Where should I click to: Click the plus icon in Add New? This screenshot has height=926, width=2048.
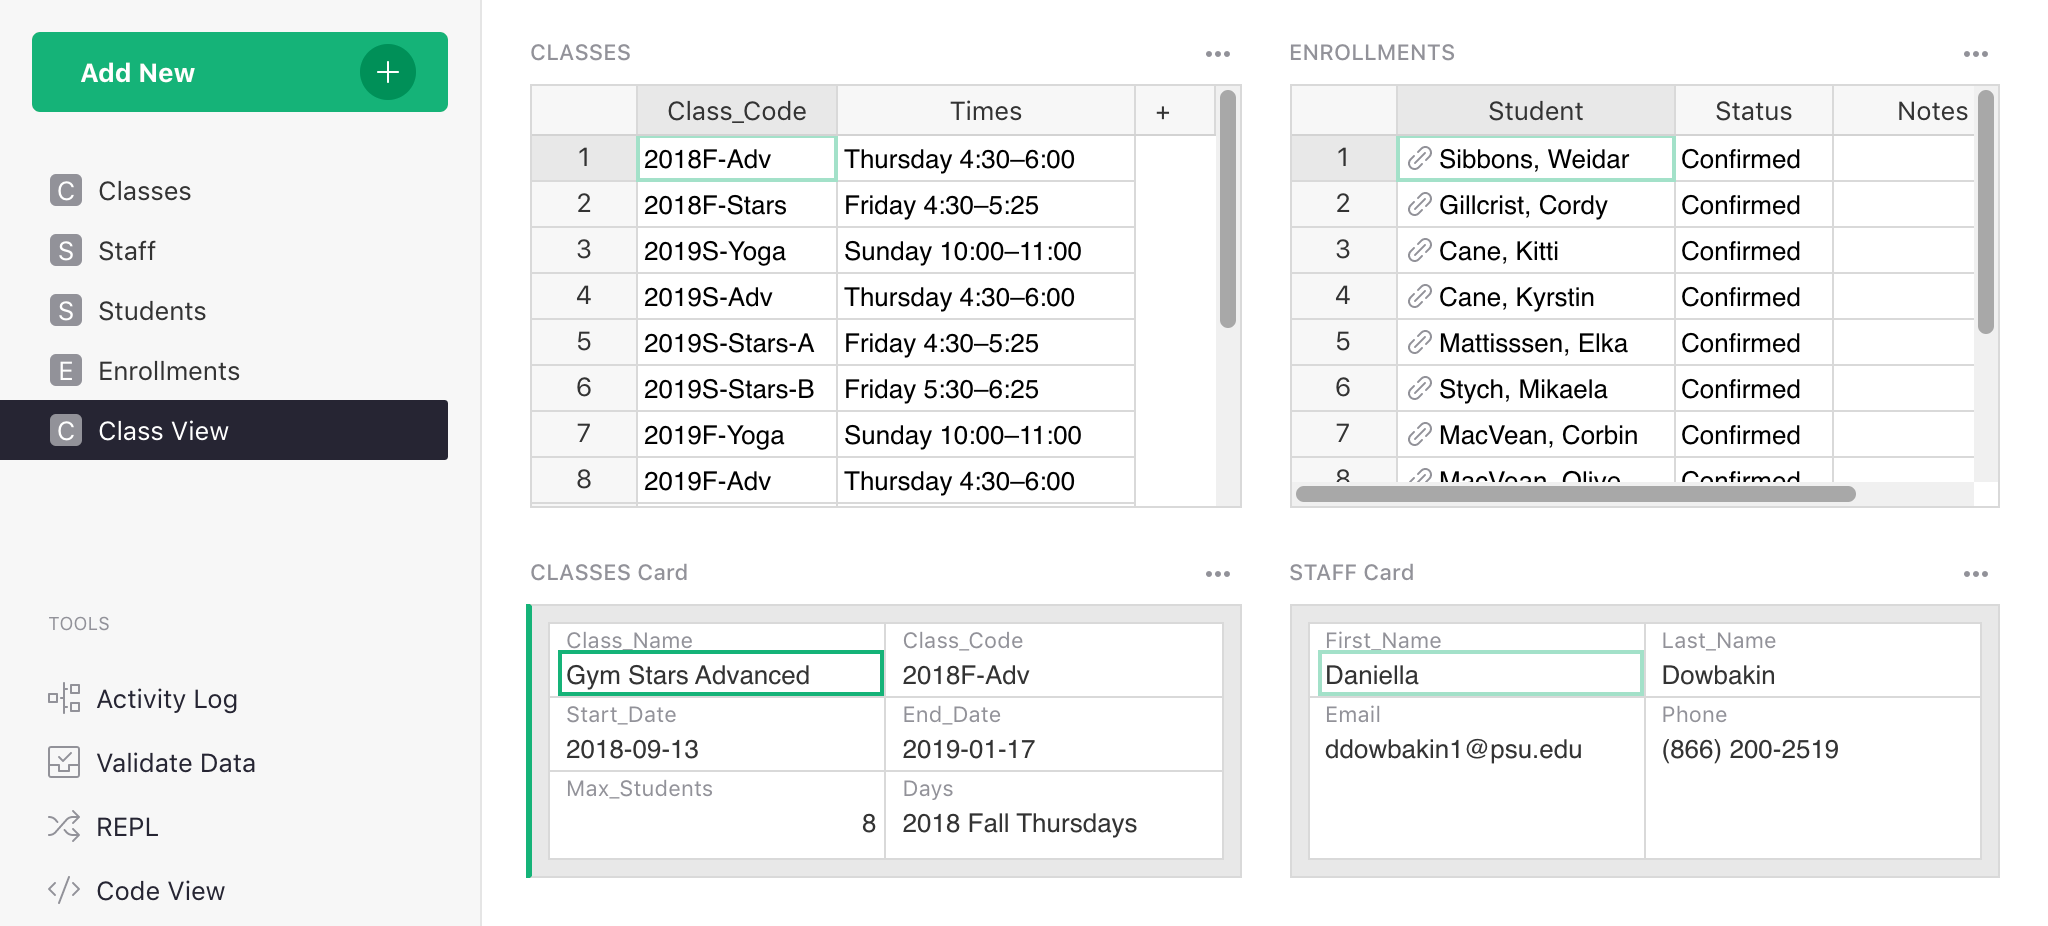point(387,72)
